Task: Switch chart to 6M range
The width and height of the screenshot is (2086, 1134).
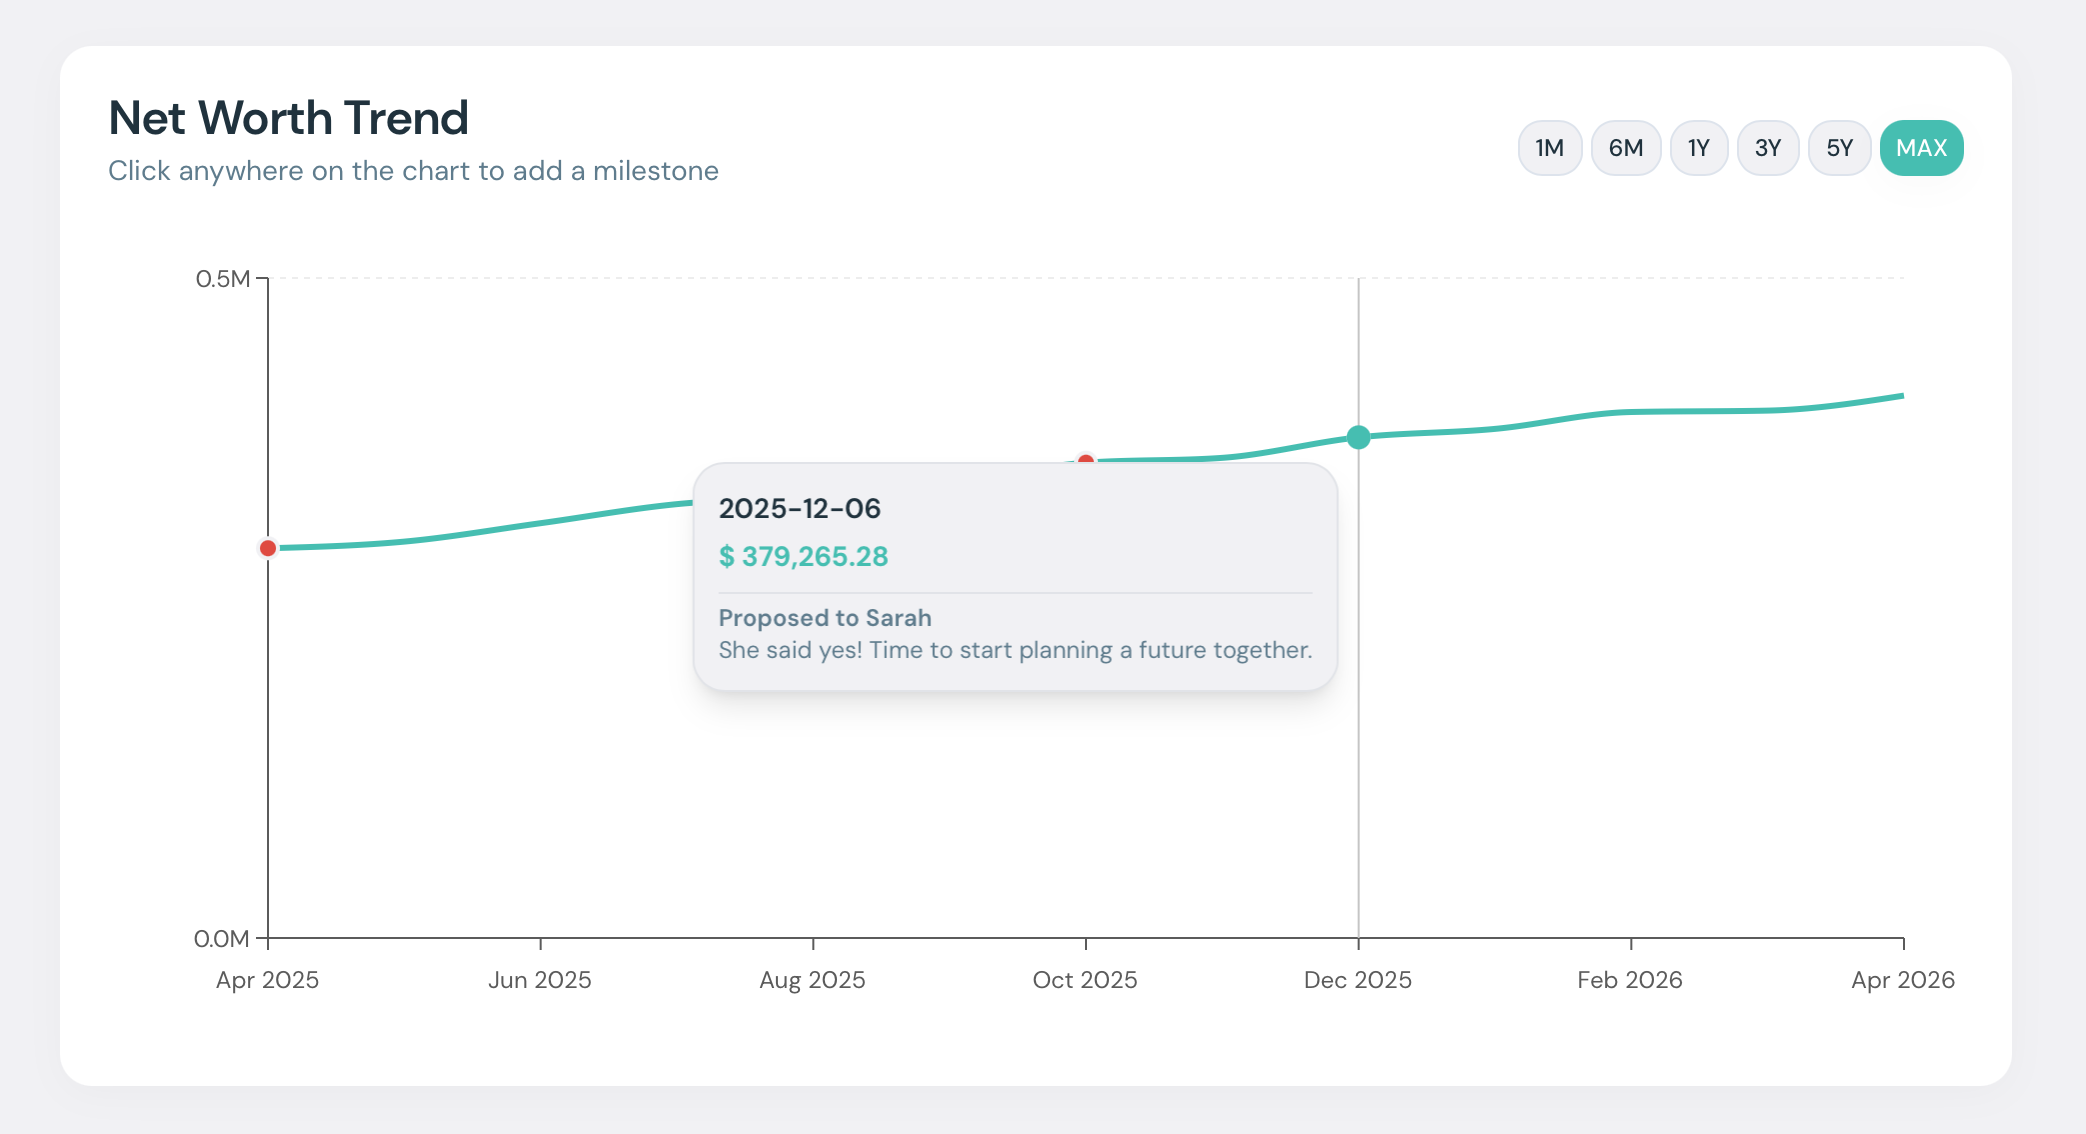Action: [1625, 148]
